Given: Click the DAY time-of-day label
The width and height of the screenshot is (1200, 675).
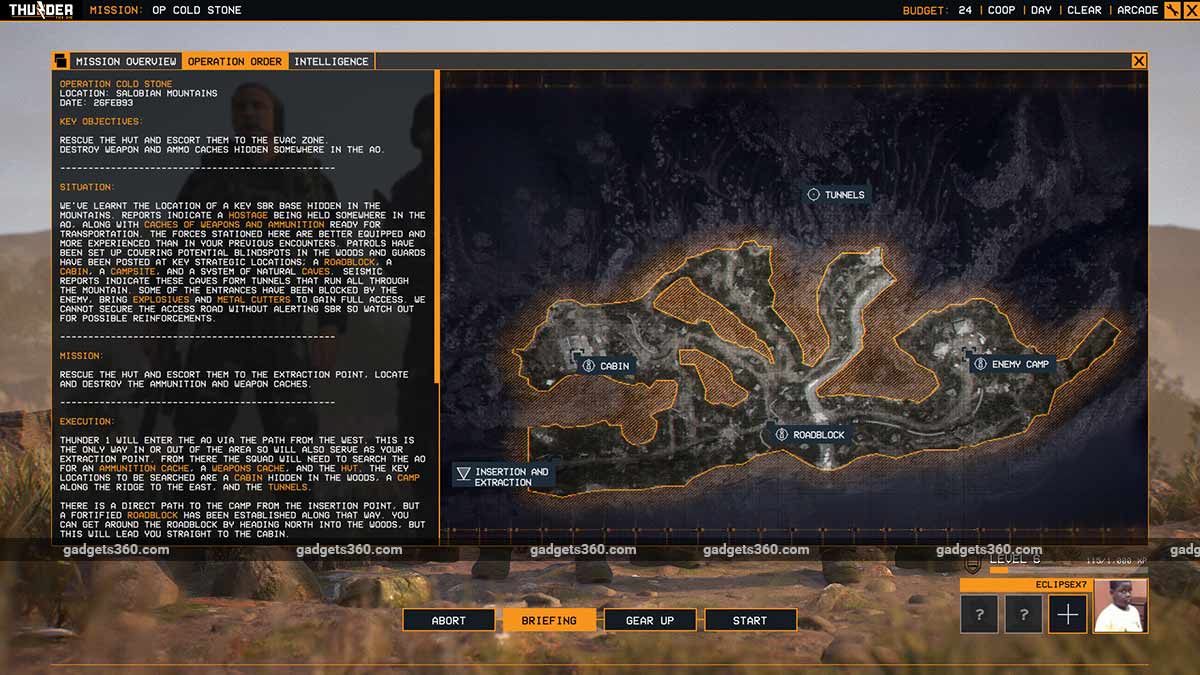Looking at the screenshot, I should click(1041, 10).
